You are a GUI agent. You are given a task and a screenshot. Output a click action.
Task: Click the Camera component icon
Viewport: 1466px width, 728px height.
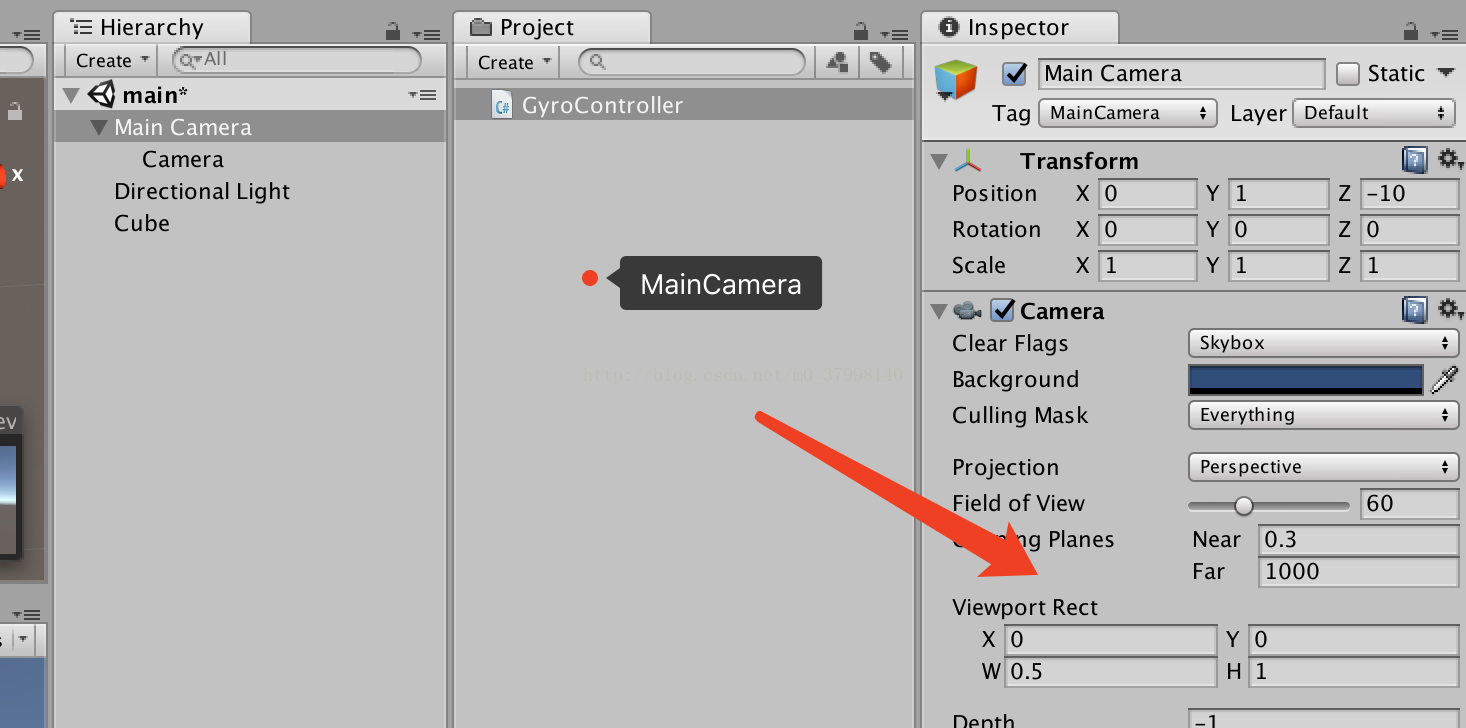click(967, 311)
